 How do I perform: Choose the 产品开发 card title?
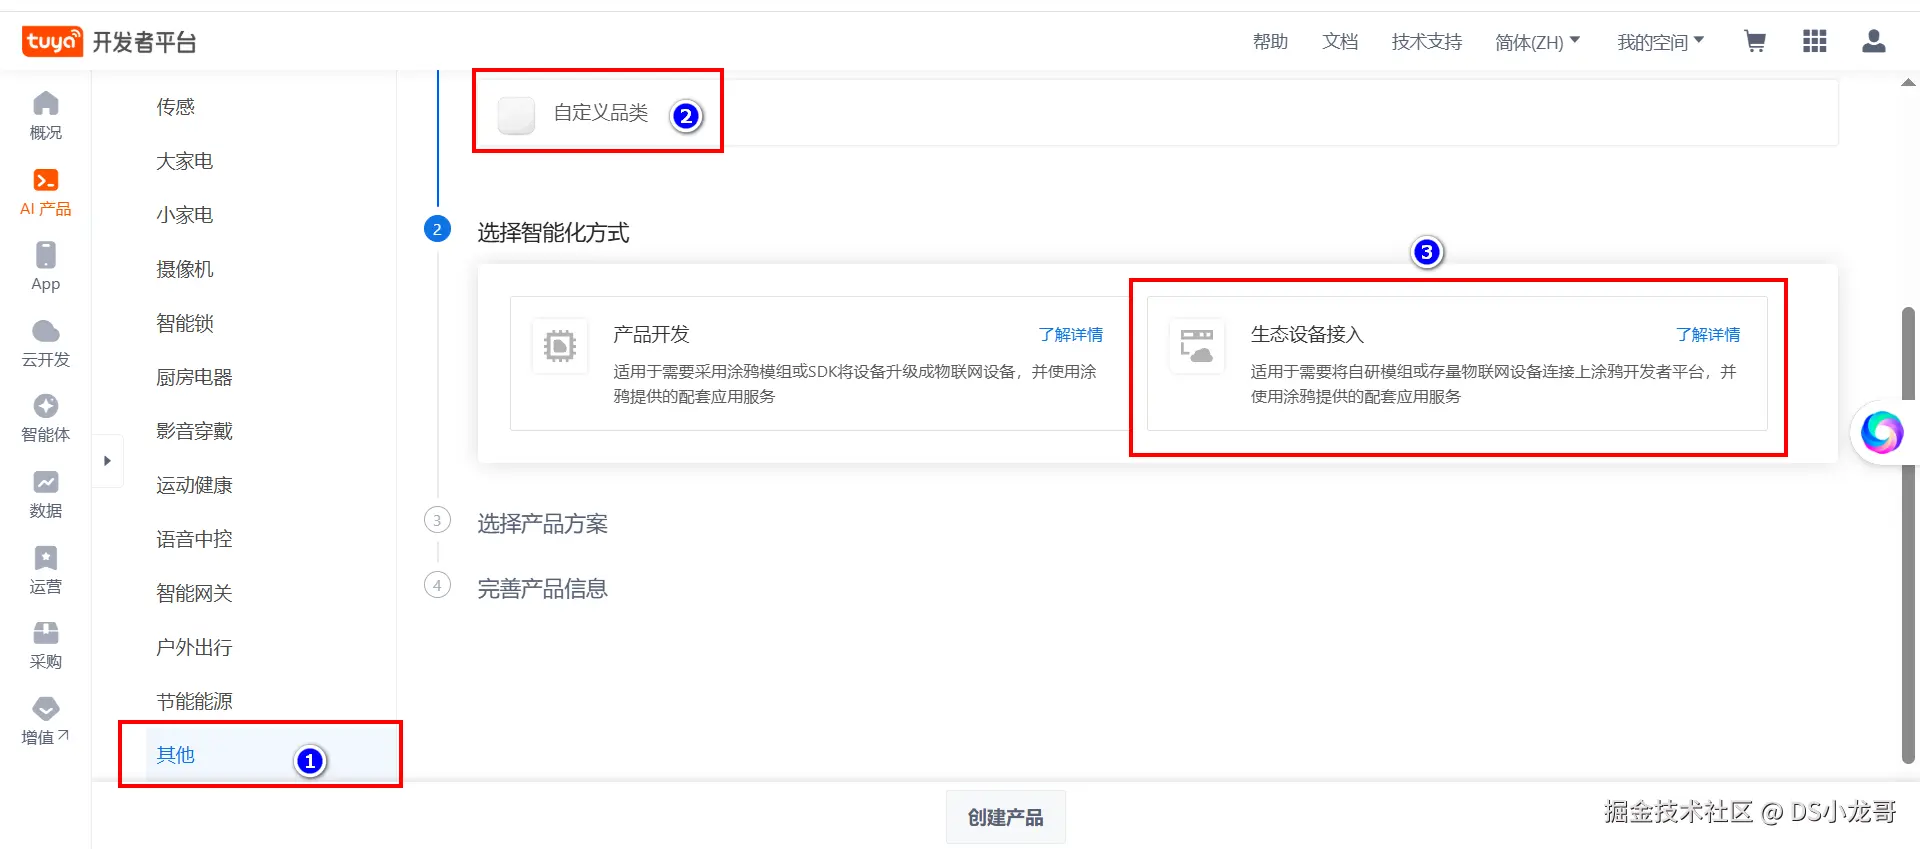(x=651, y=334)
